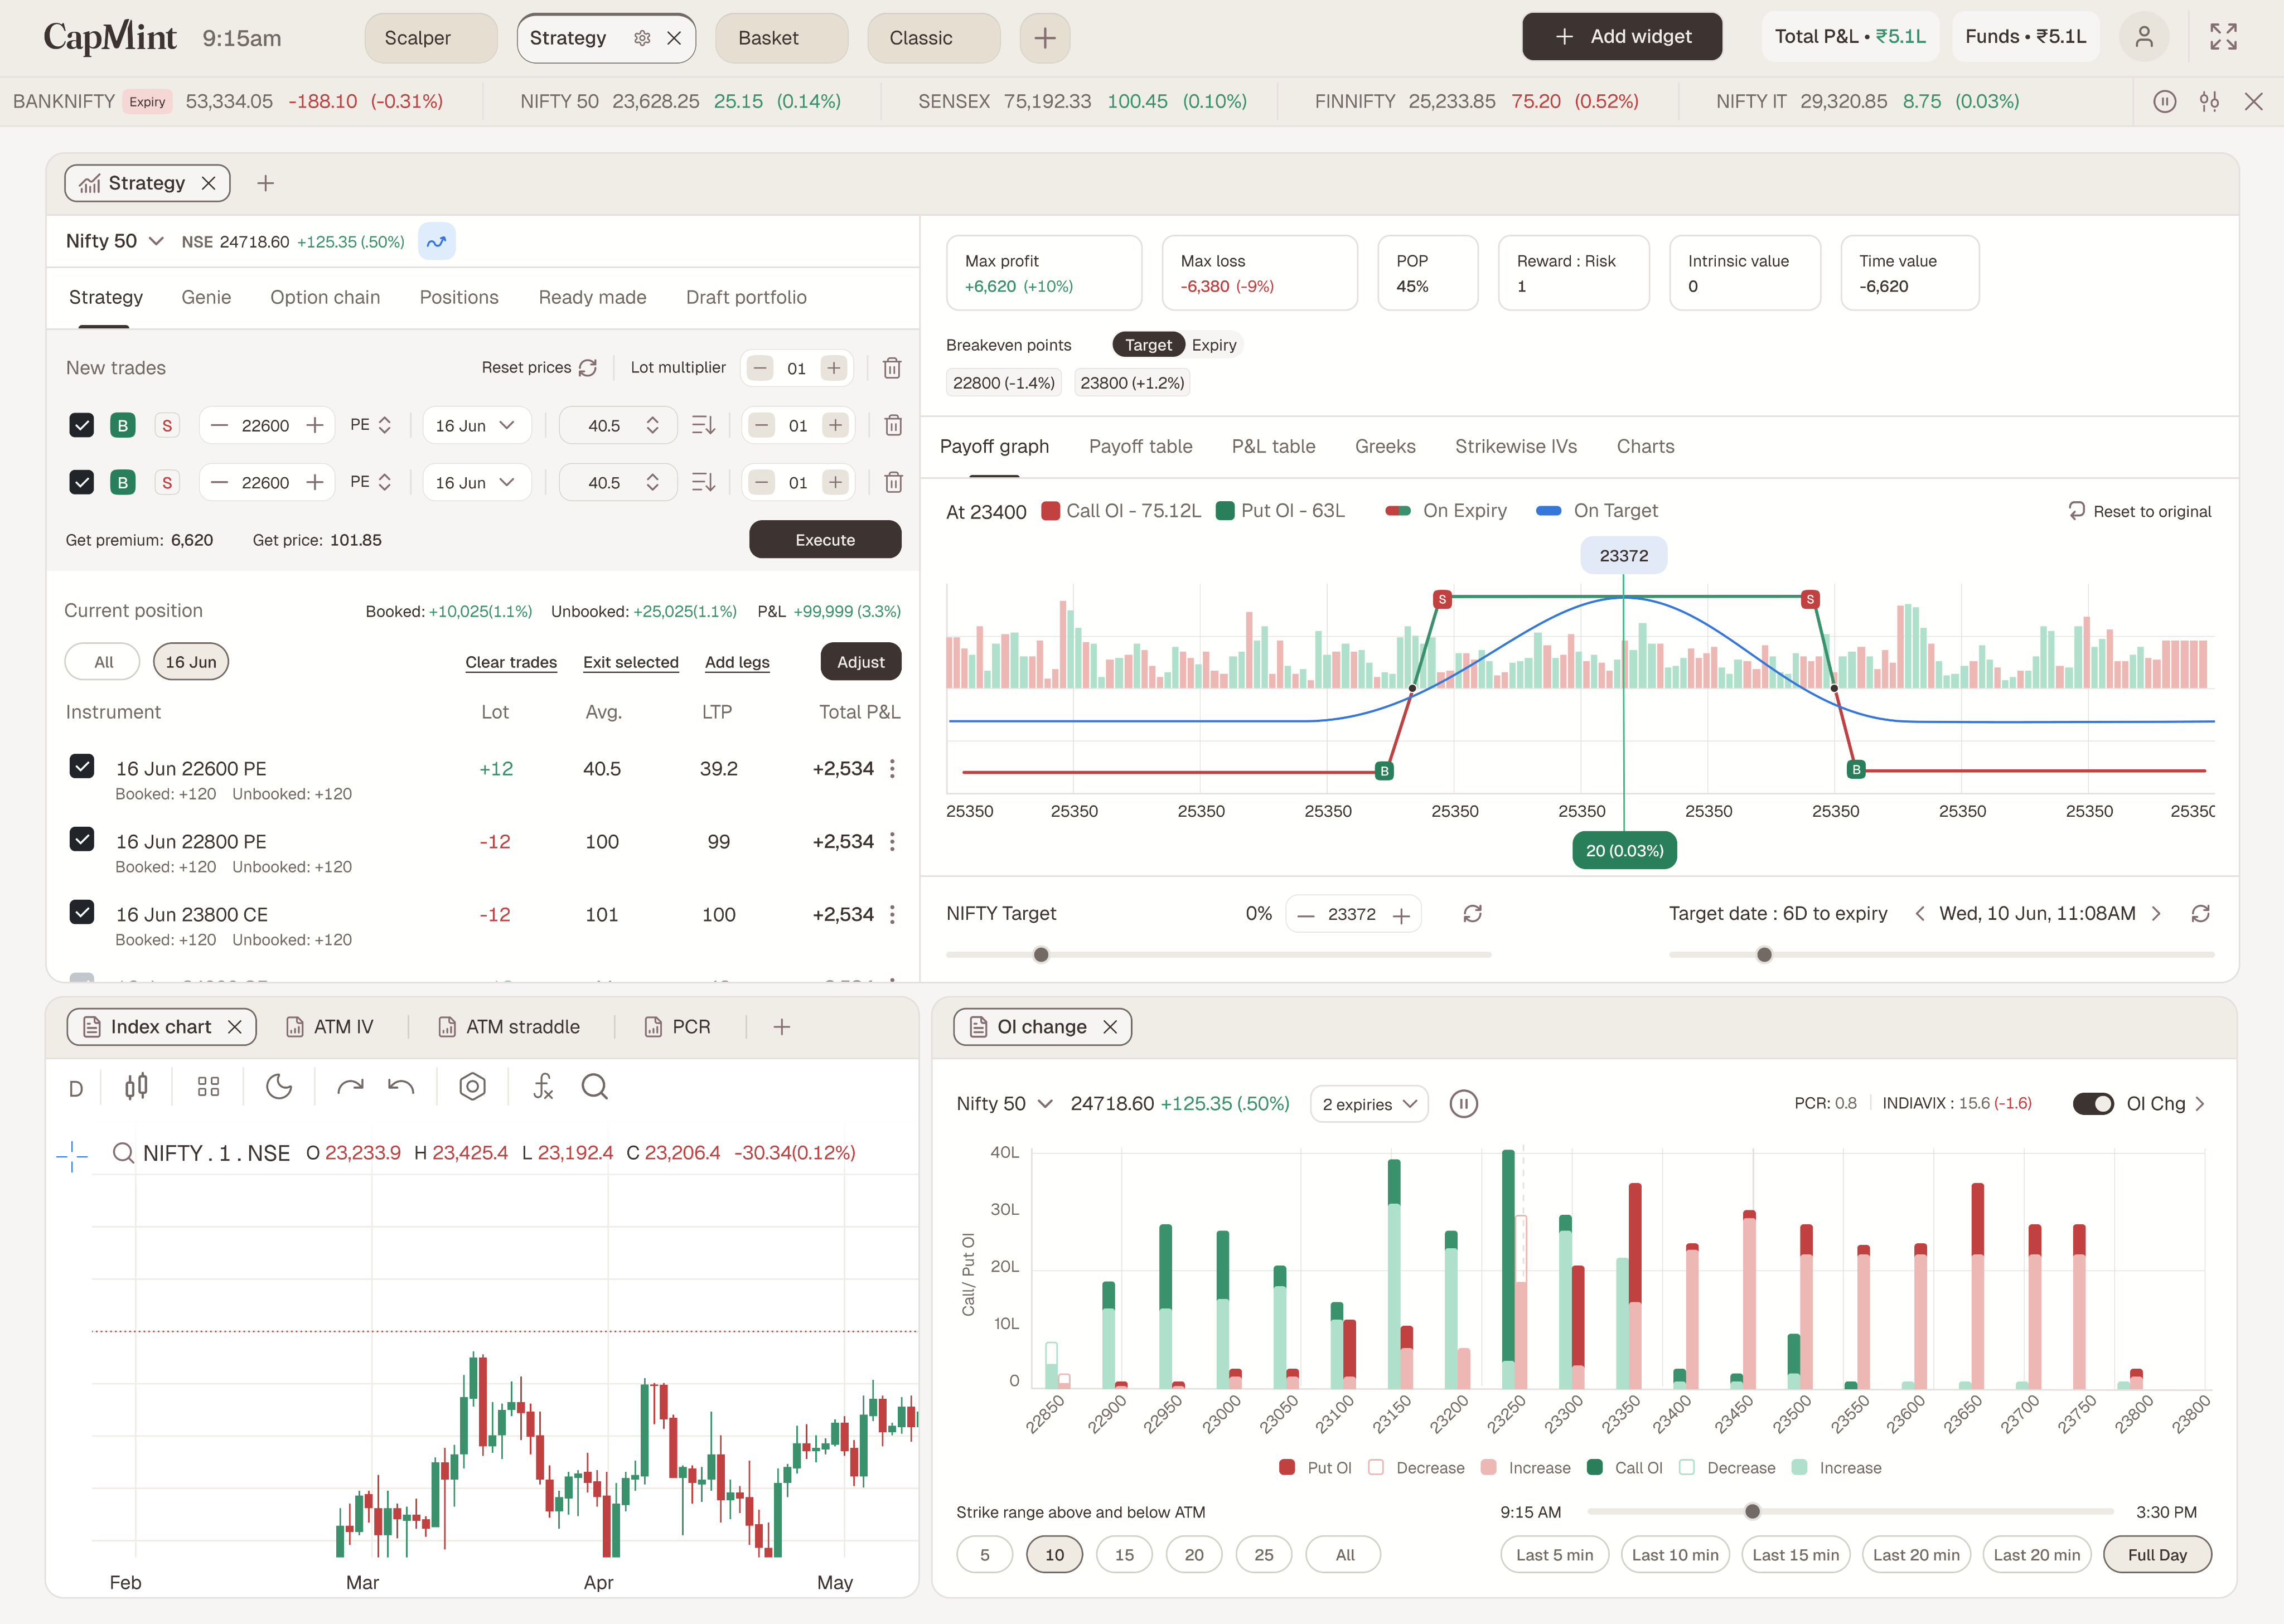Adjust the NIFTY Target slider handle
Viewport: 2284px width, 1624px height.
[x=1041, y=955]
